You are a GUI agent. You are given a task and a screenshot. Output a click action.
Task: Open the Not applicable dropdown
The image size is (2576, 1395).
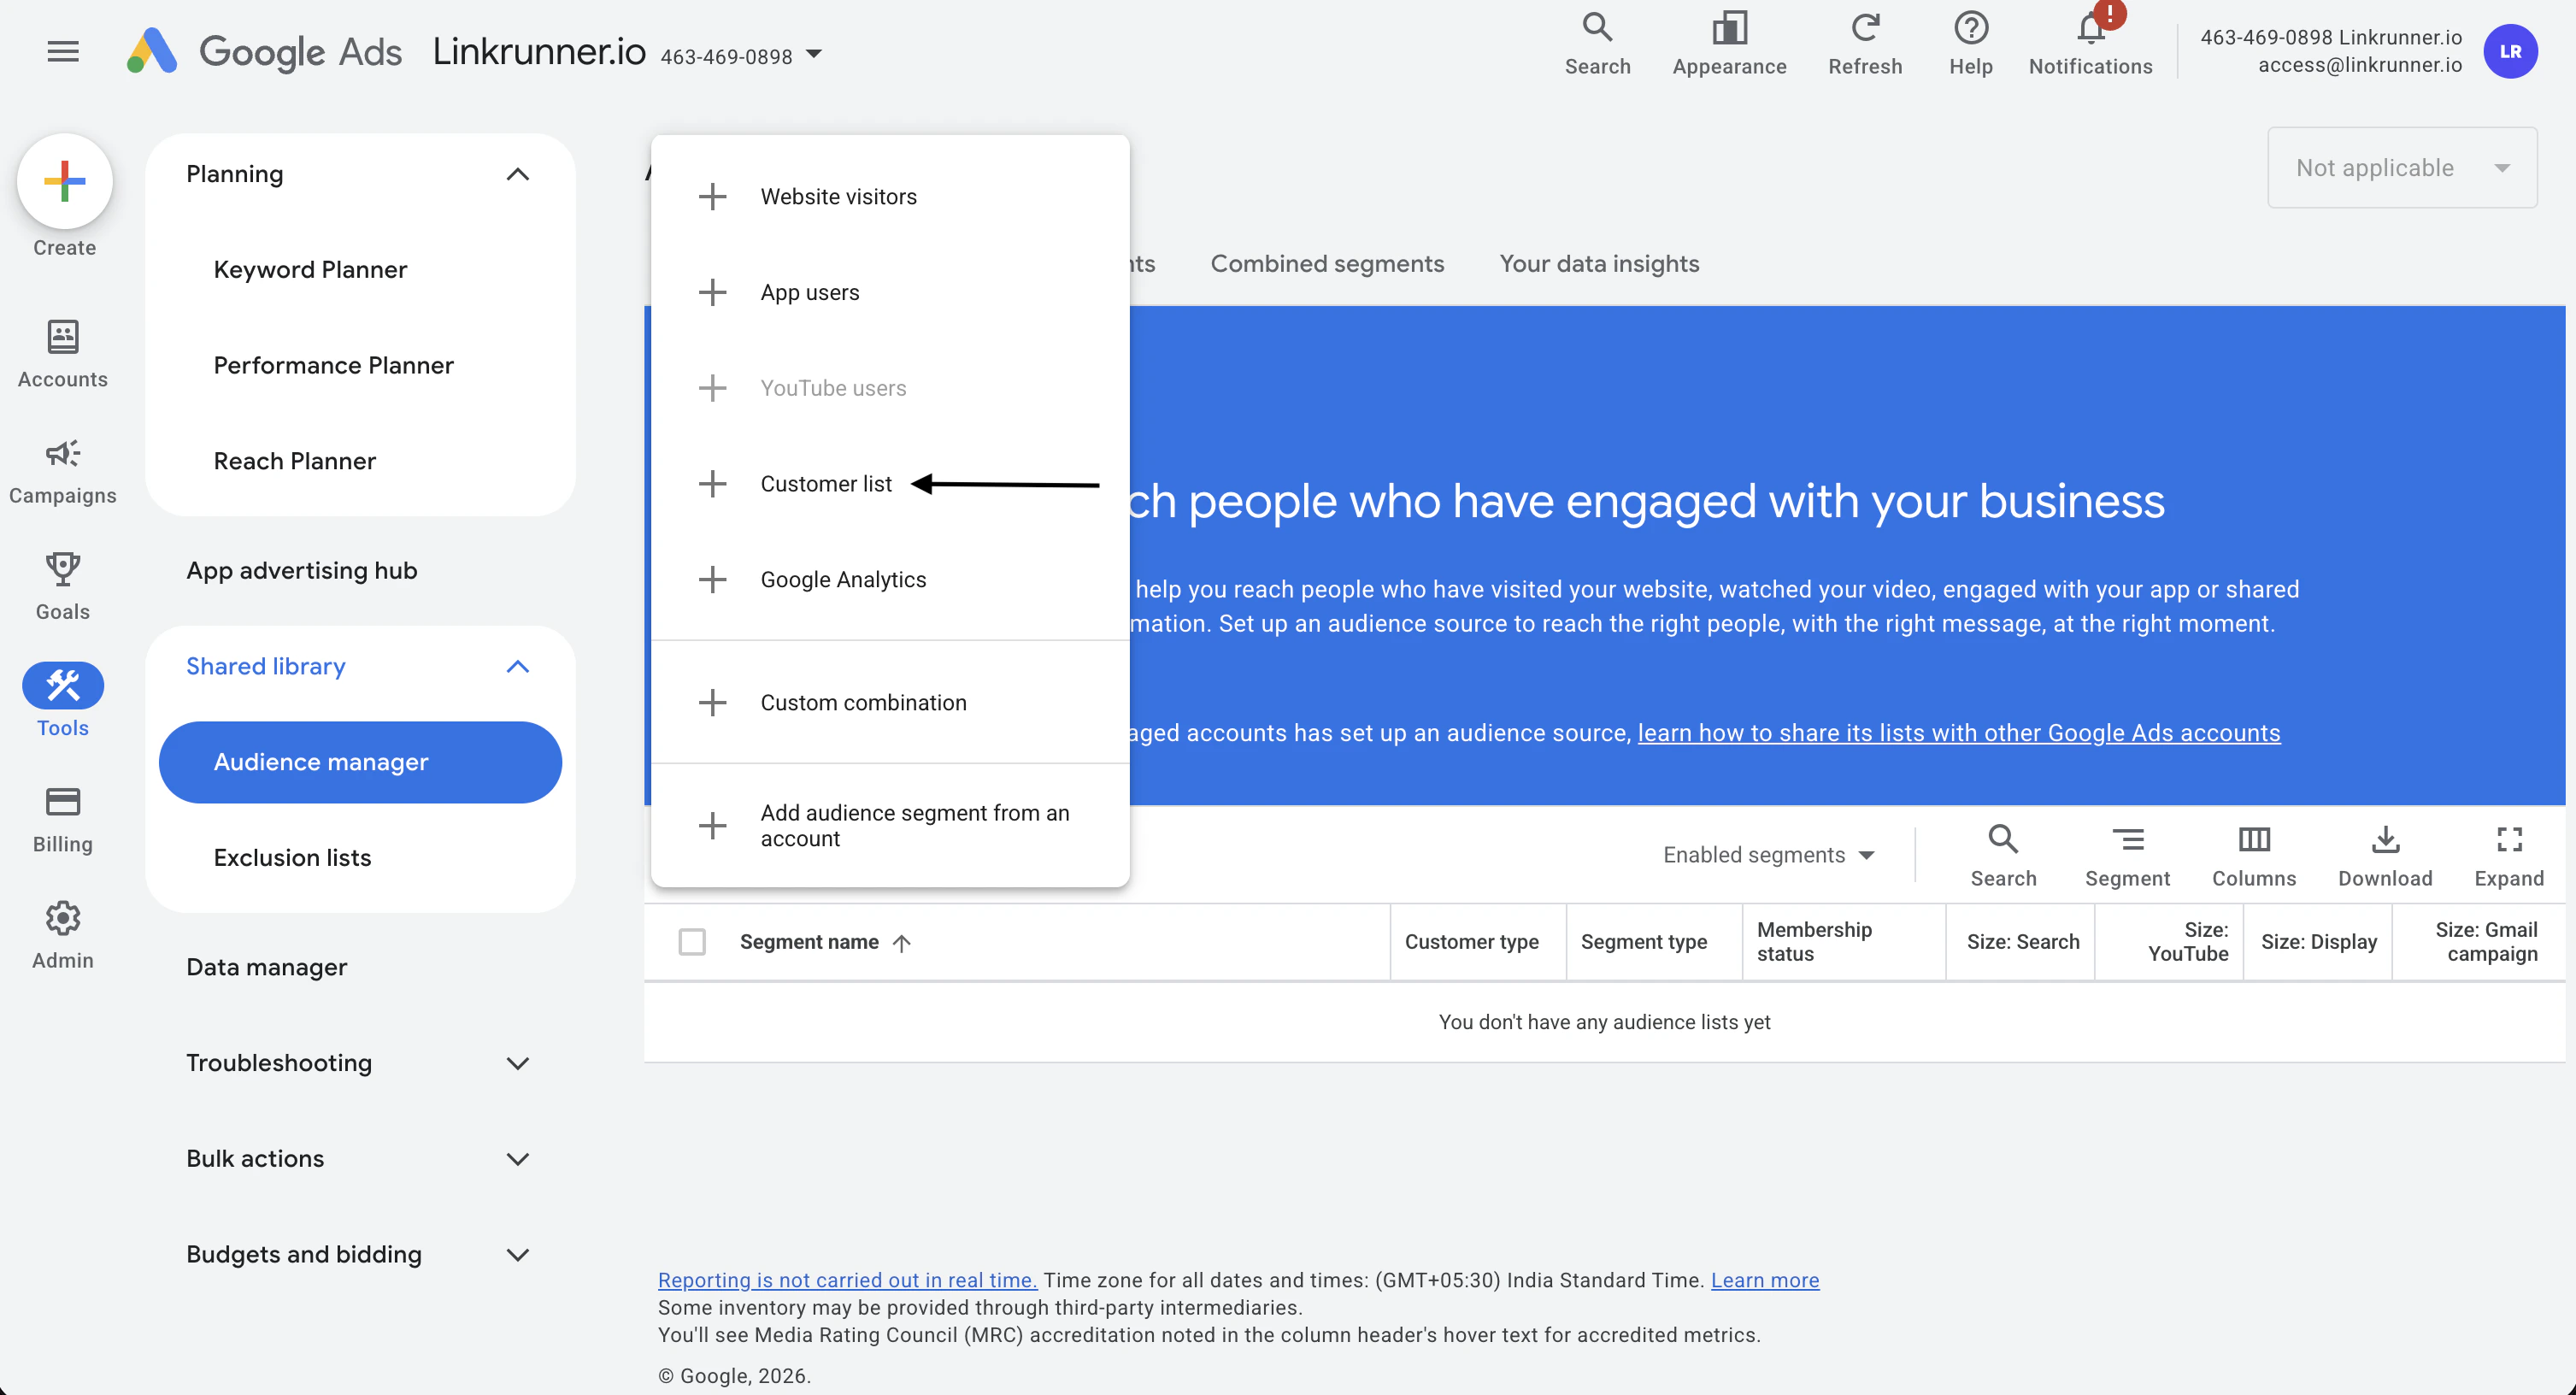[2401, 168]
